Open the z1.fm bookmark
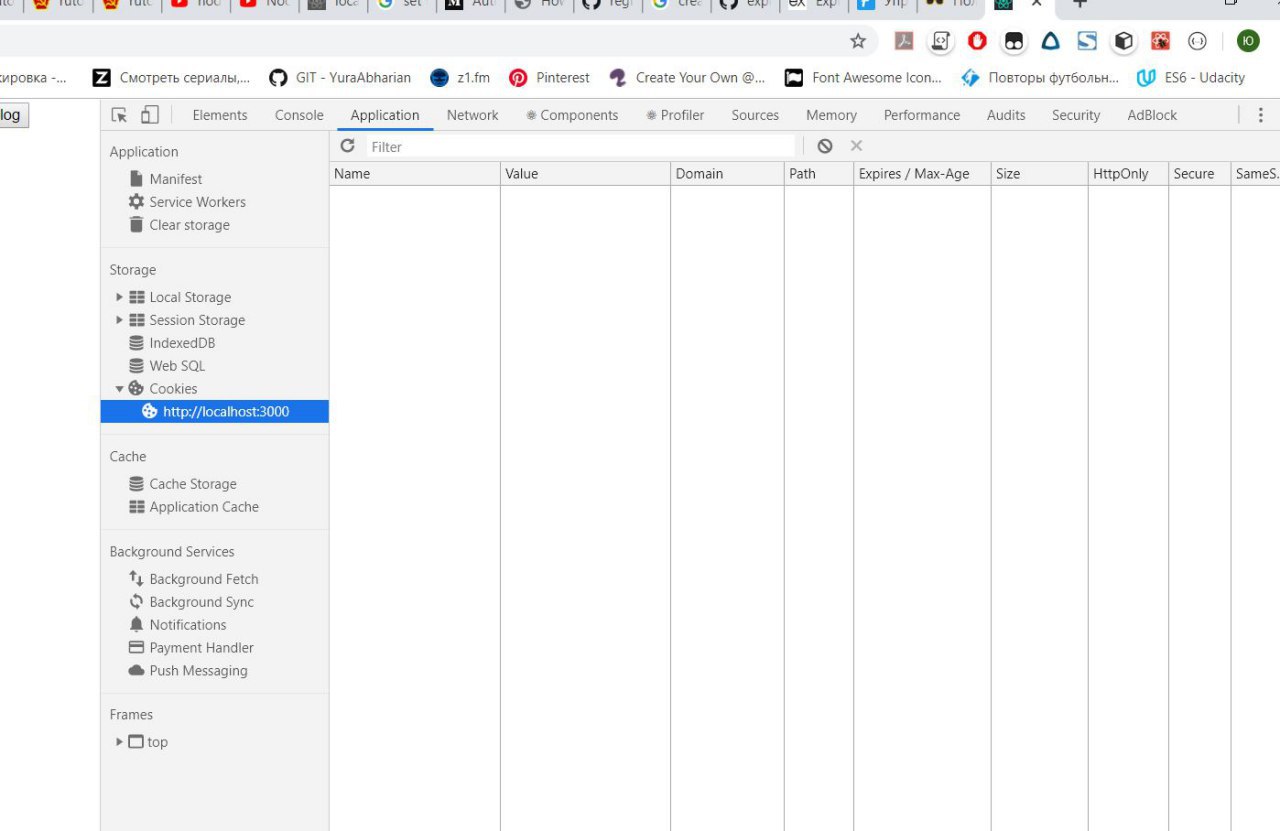Viewport: 1280px width, 831px height. click(460, 78)
